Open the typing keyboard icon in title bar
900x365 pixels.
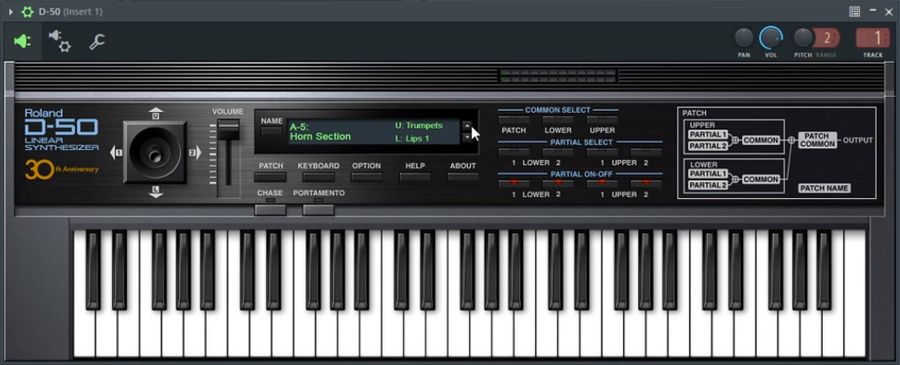[x=854, y=11]
